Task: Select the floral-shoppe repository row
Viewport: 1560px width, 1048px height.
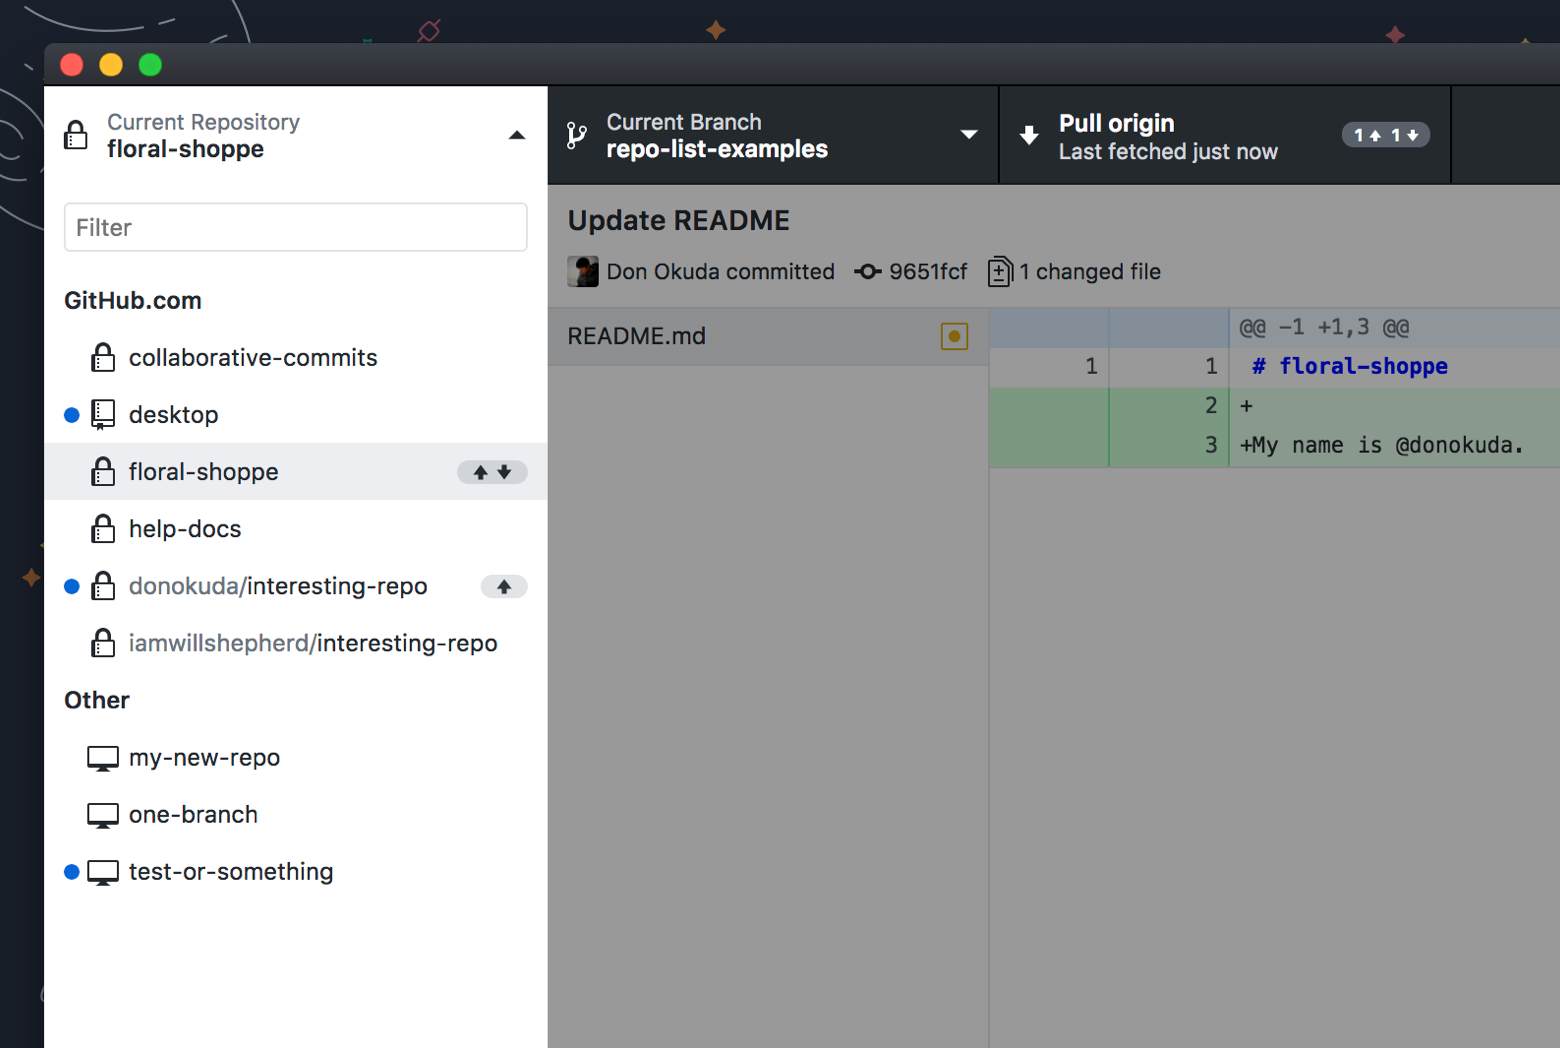Action: pos(296,471)
